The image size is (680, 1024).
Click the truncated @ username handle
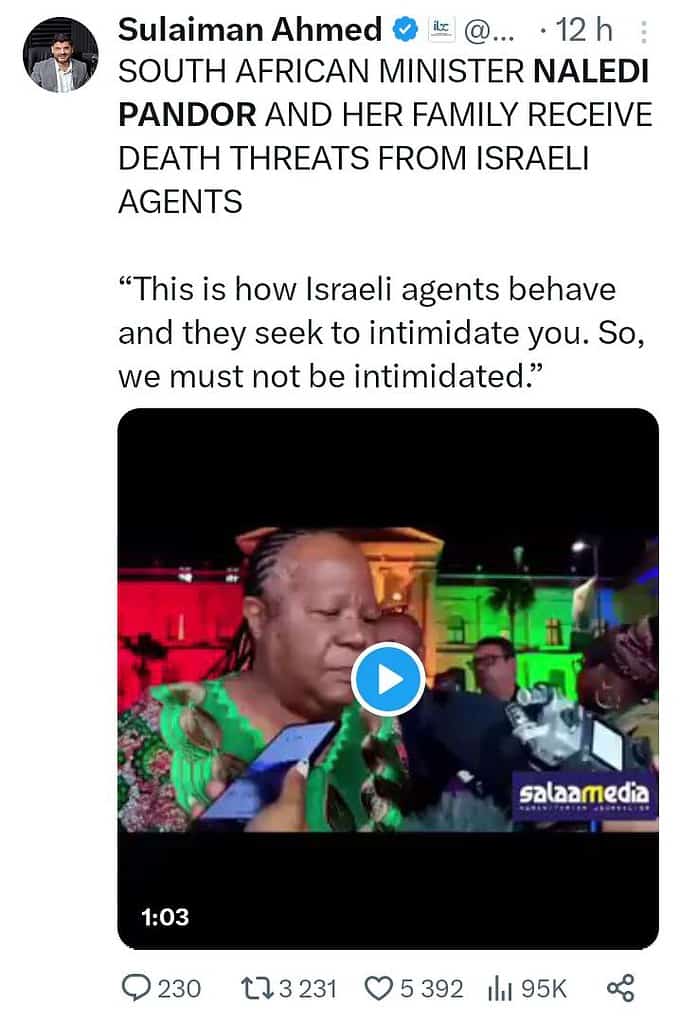point(489,31)
